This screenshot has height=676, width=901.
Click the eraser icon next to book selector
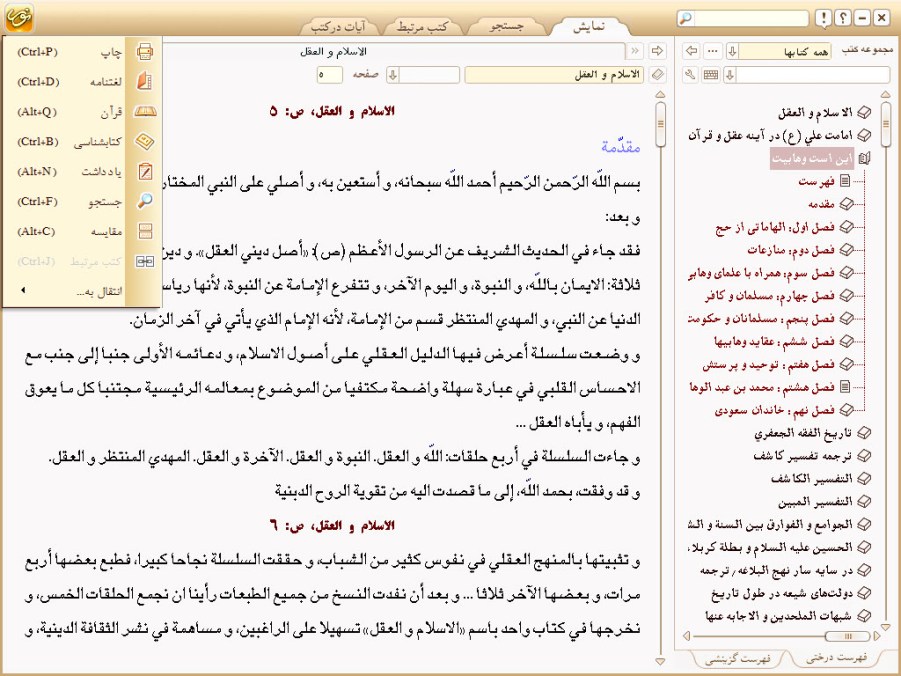click(657, 75)
